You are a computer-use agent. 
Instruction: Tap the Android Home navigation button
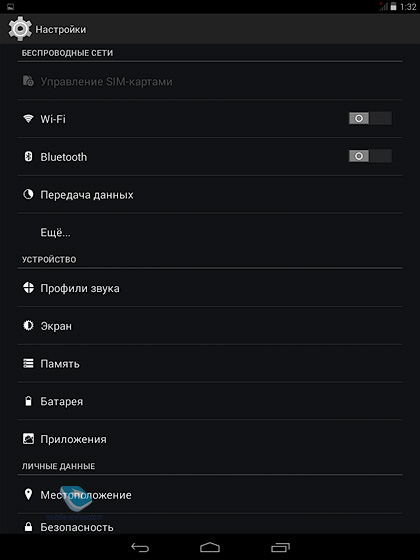[x=210, y=547]
